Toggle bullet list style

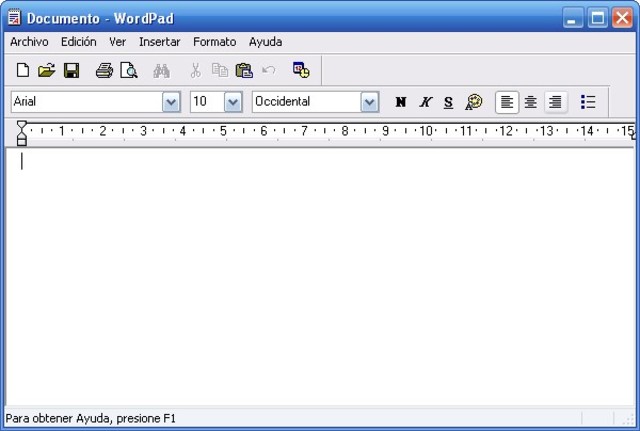tap(588, 102)
